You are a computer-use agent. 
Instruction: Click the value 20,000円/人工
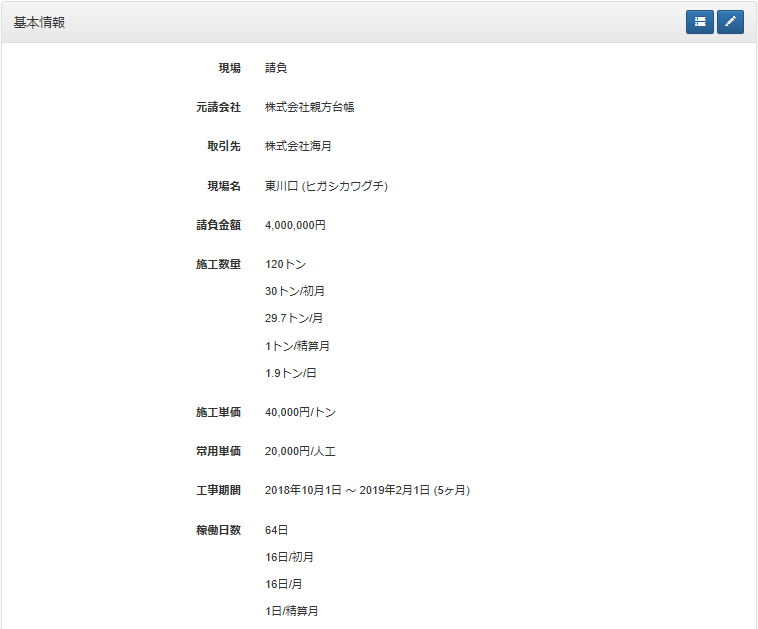pyautogui.click(x=300, y=451)
